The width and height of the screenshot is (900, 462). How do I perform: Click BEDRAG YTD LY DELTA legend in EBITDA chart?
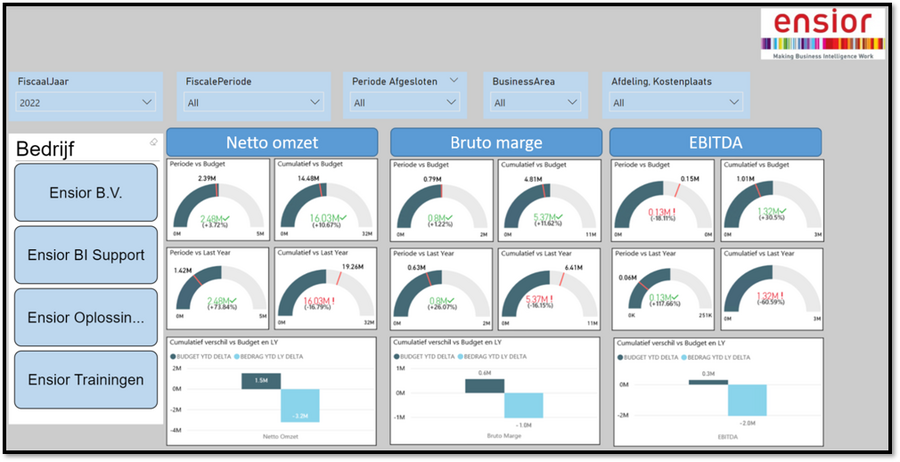pos(716,357)
